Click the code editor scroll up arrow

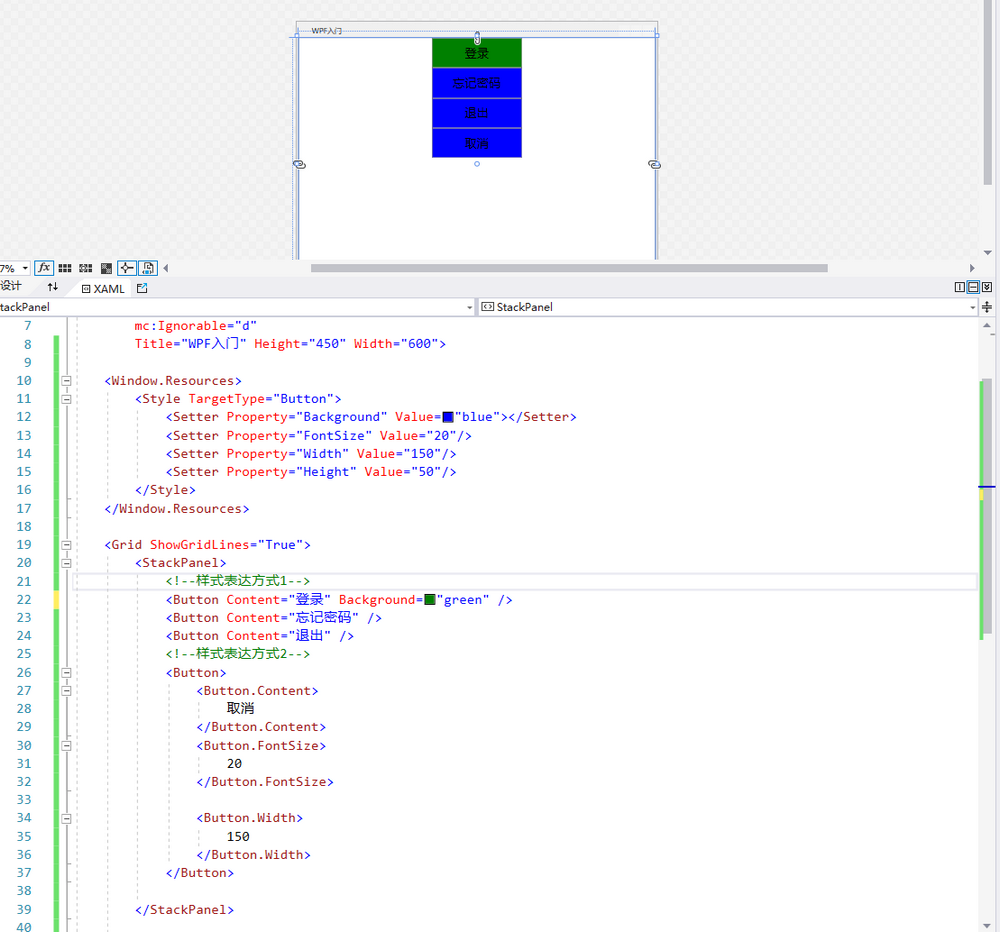pyautogui.click(x=987, y=325)
